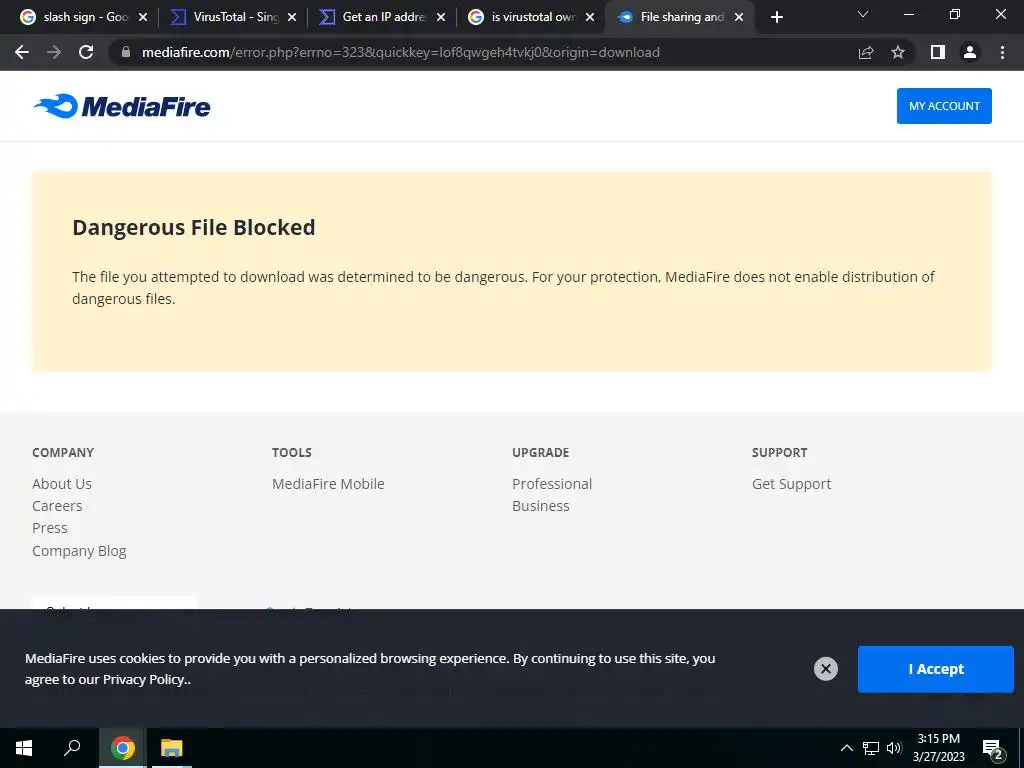Open the Company Blog link
The image size is (1024, 768).
[x=79, y=551]
